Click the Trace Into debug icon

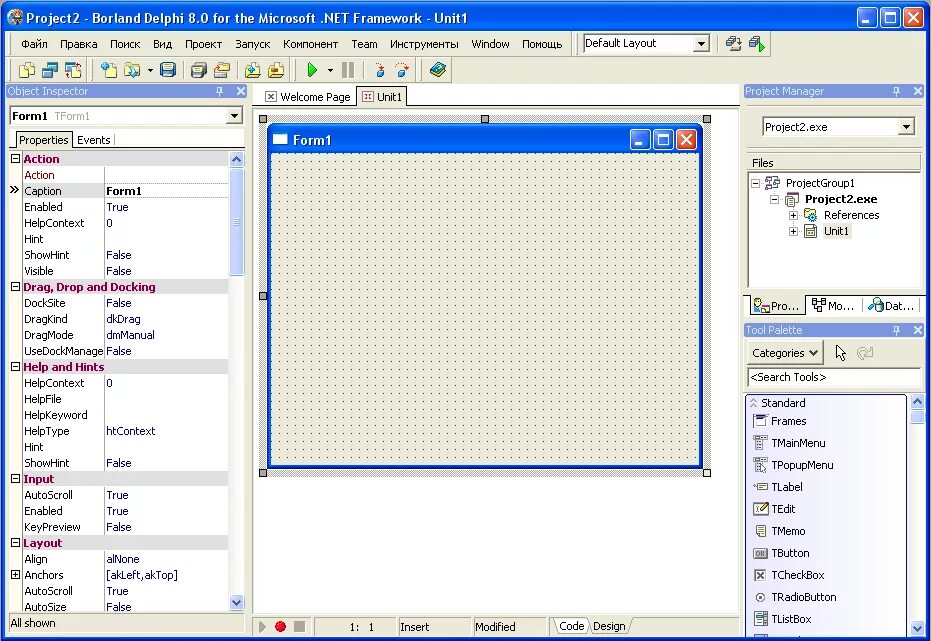(379, 70)
